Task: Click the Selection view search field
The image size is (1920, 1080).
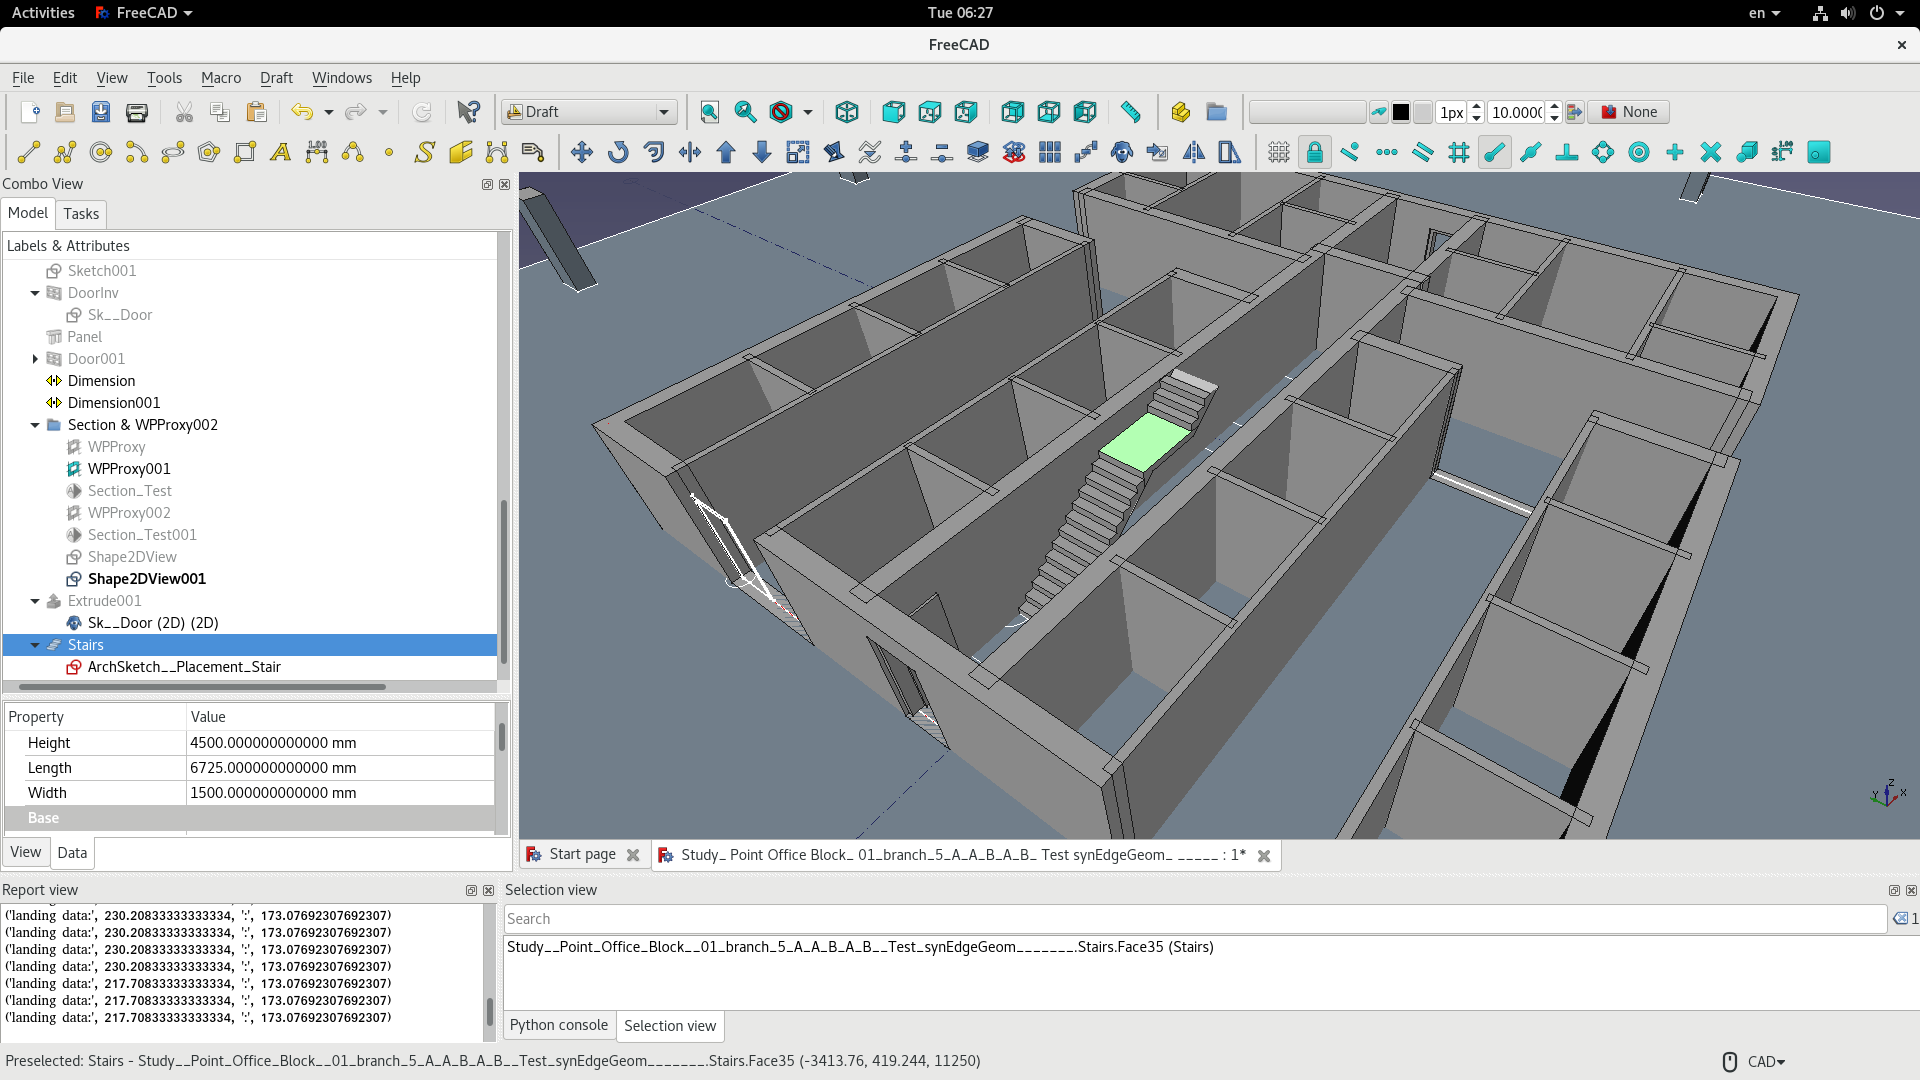Action: [x=1194, y=919]
